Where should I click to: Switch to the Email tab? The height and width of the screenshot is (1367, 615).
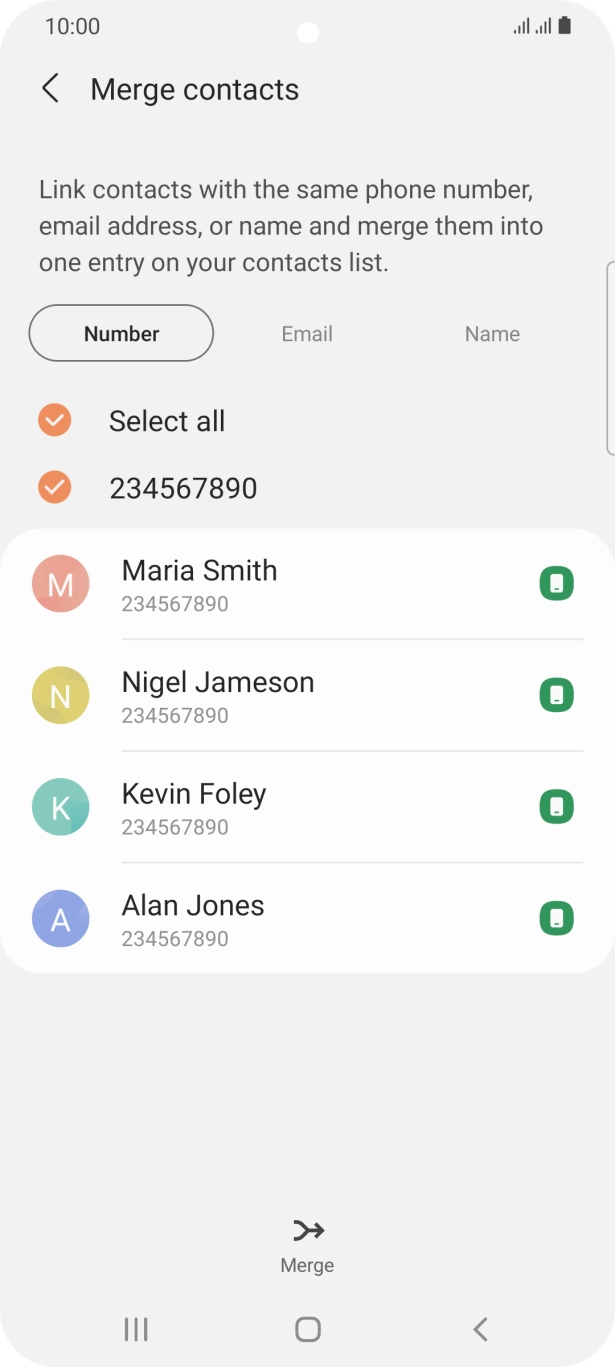point(307,334)
